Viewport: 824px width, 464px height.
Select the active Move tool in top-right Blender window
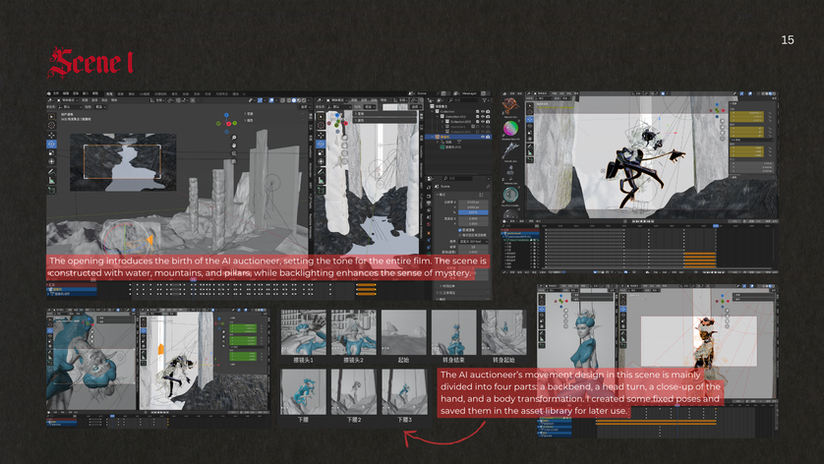pos(530,119)
